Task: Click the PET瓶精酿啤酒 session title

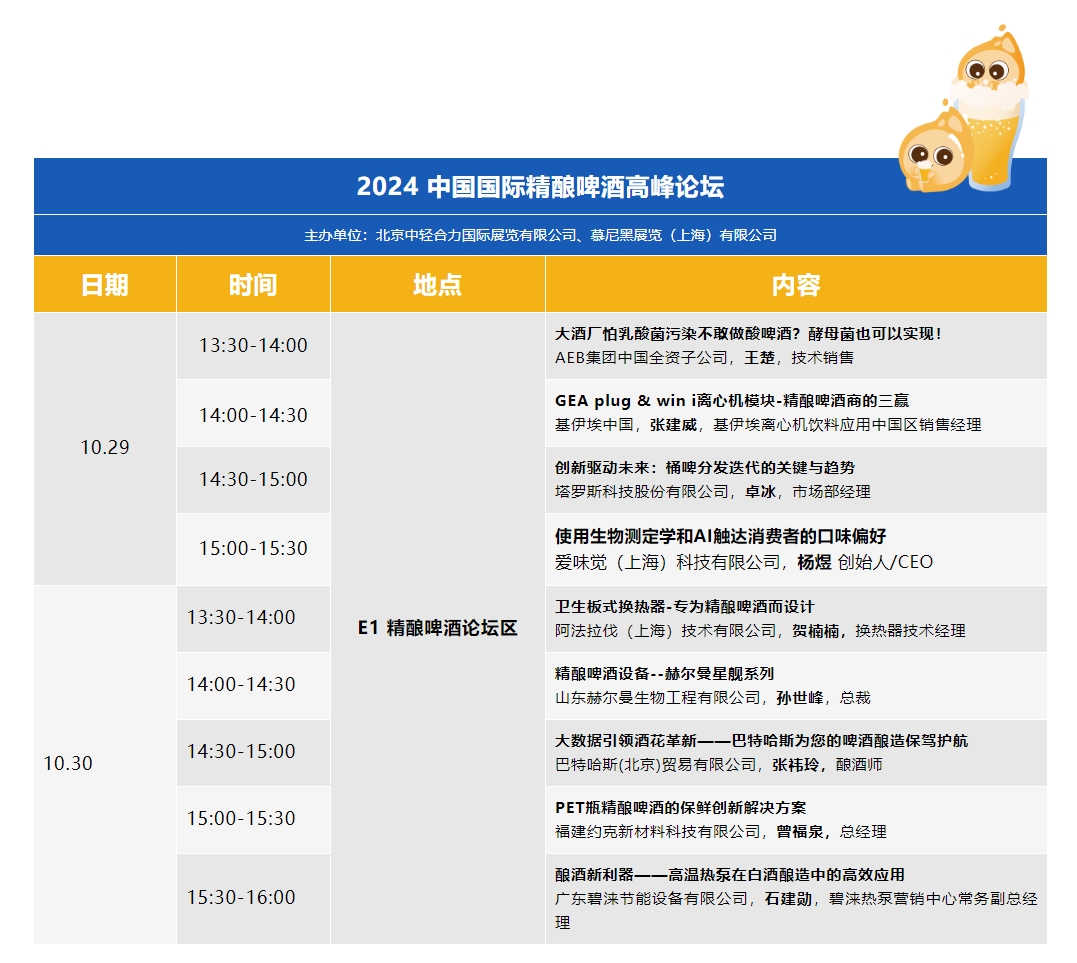Action: [680, 808]
